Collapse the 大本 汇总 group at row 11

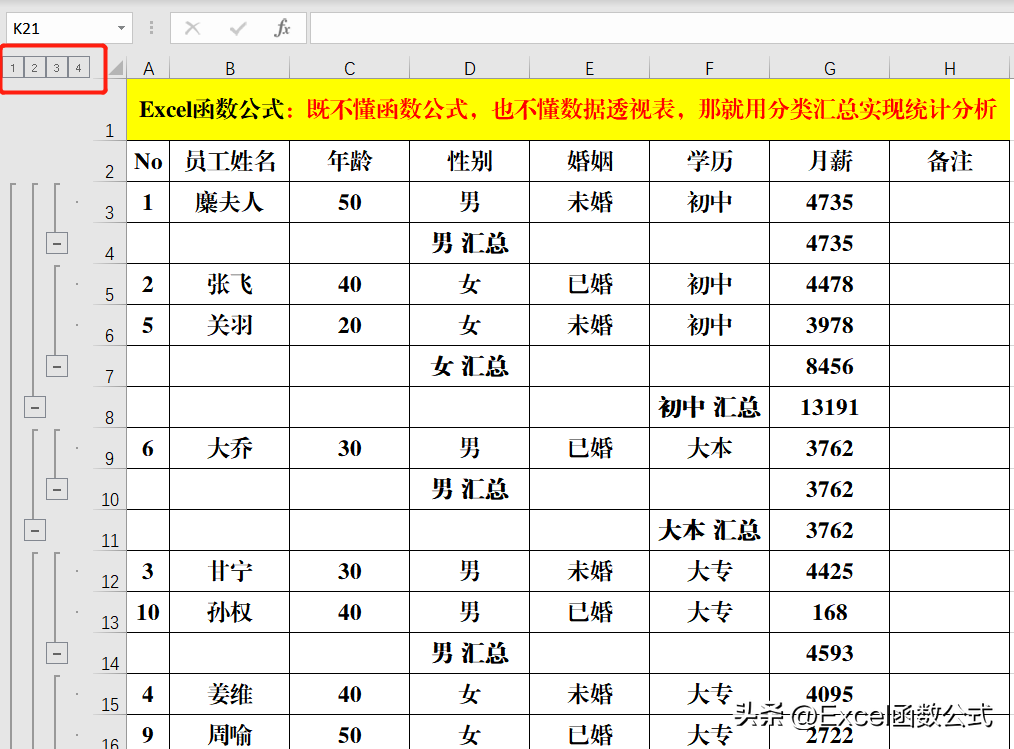coord(35,530)
